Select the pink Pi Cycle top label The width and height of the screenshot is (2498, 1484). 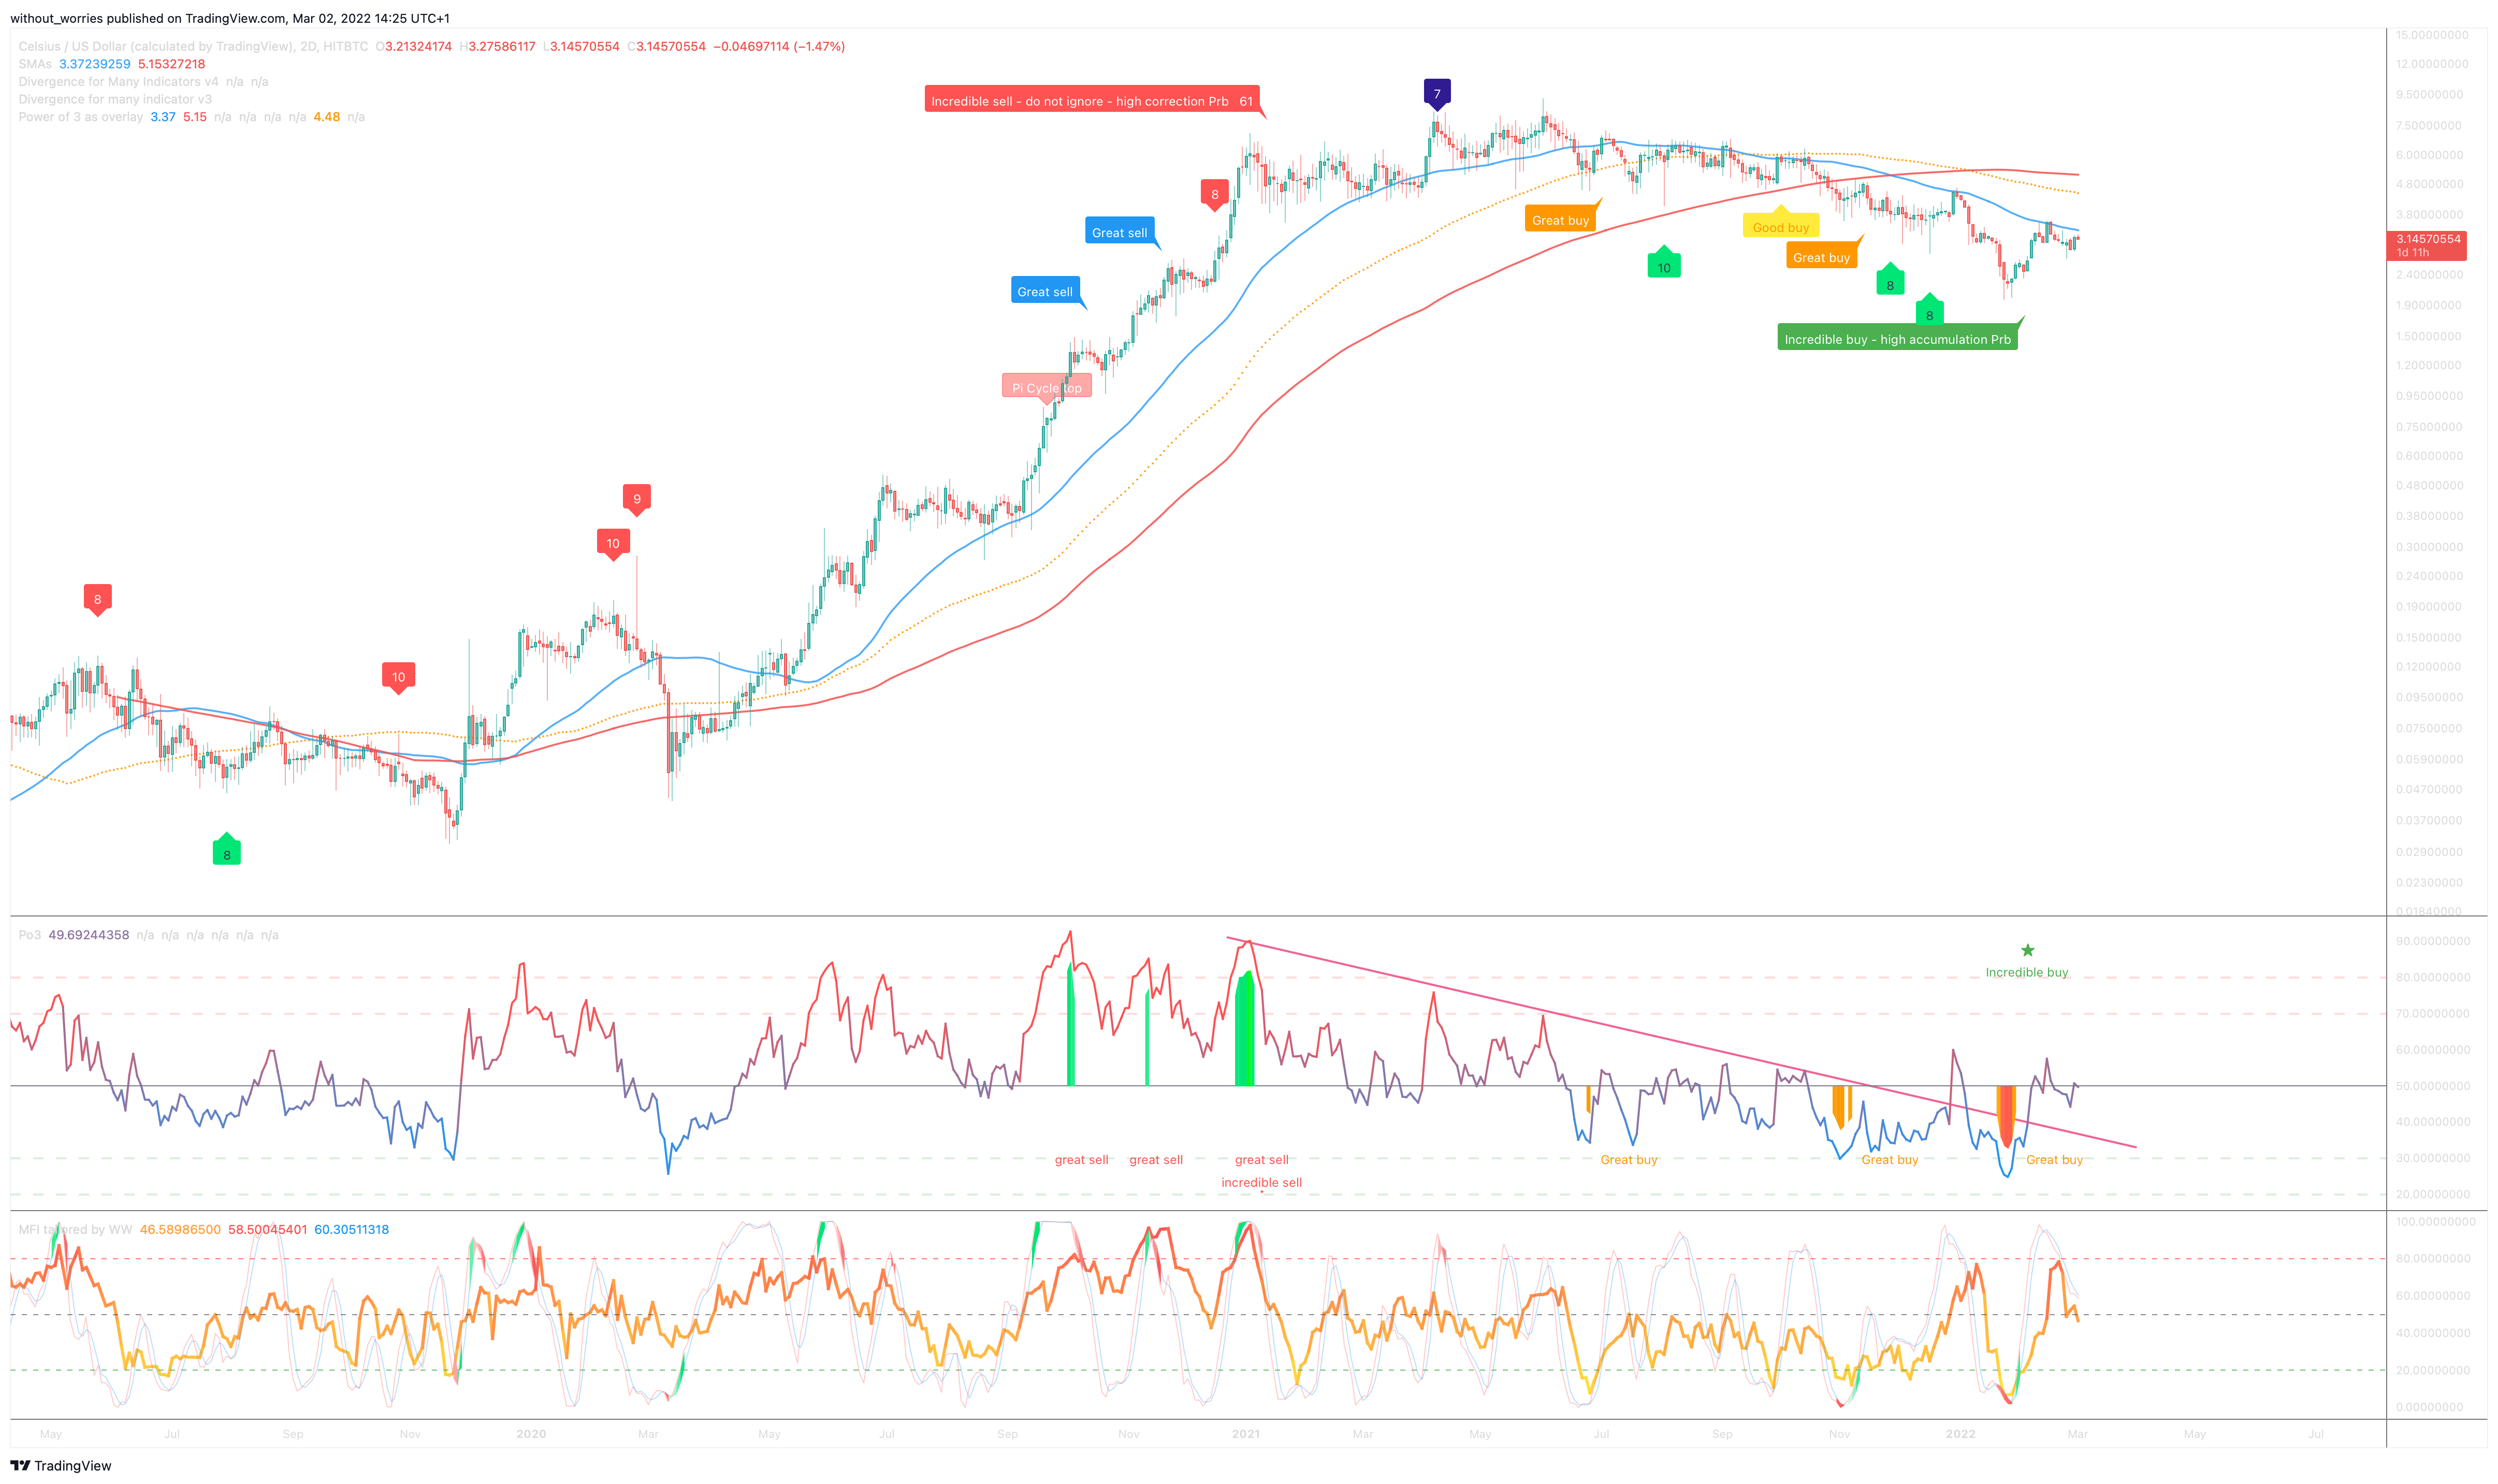pos(1046,388)
